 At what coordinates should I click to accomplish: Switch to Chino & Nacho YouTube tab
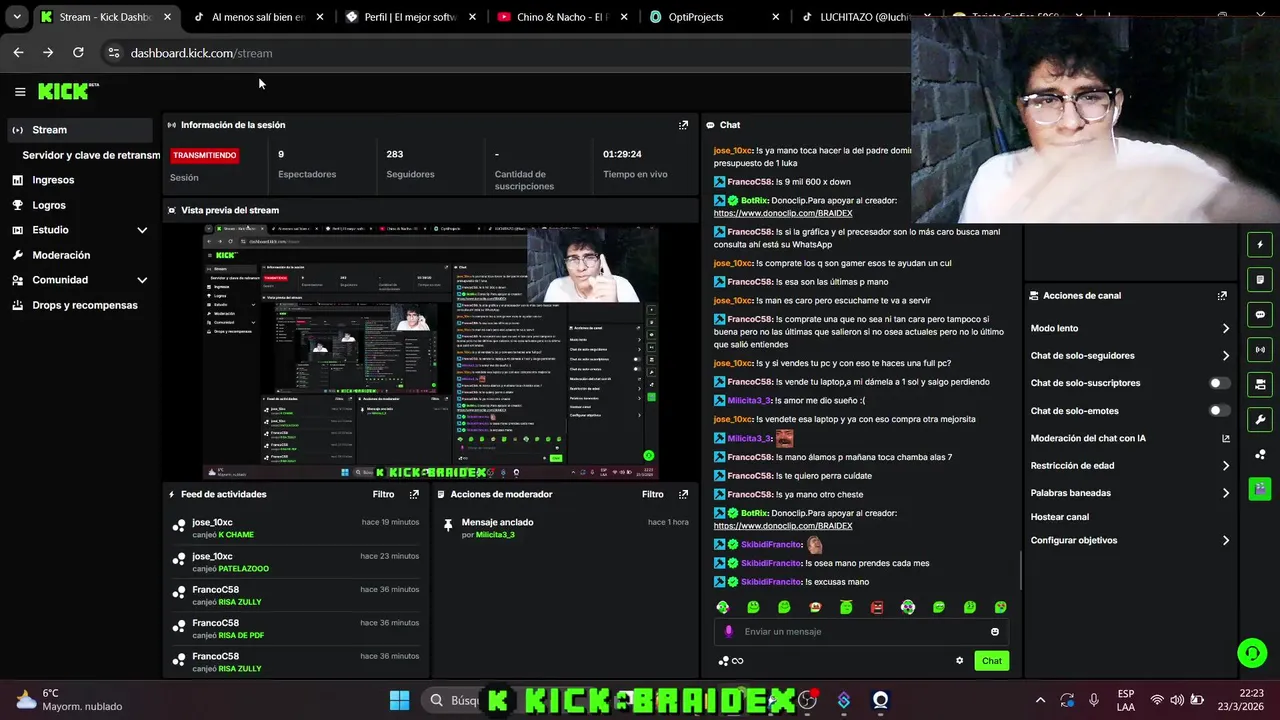560,17
